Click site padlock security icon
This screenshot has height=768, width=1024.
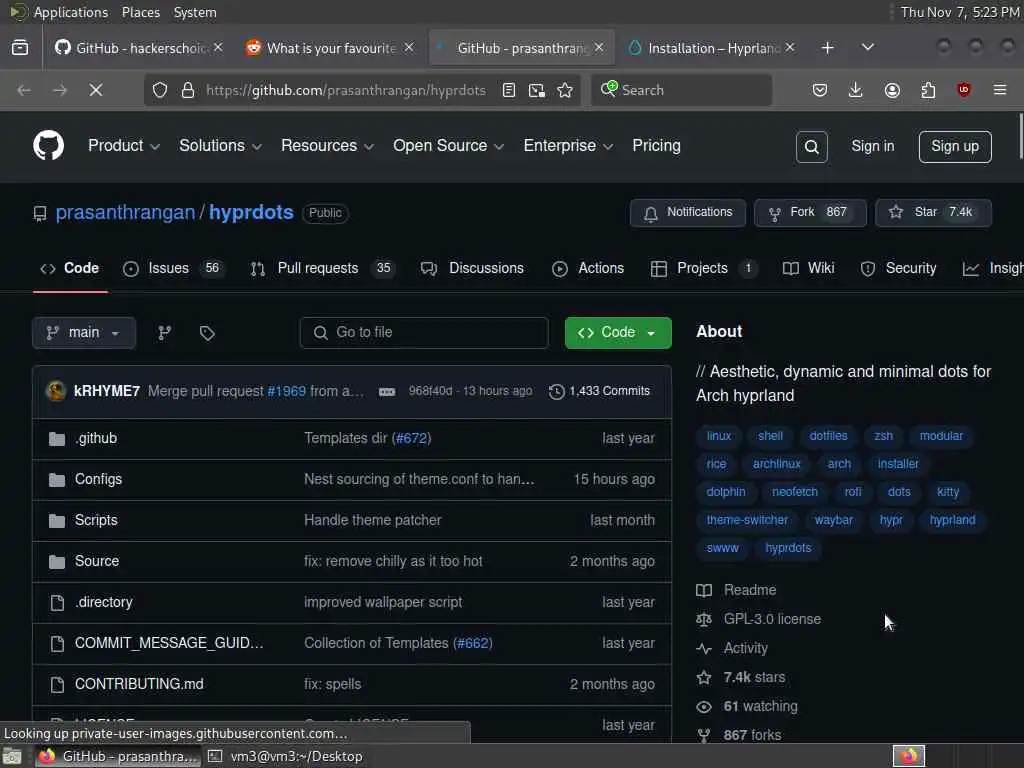click(x=188, y=90)
